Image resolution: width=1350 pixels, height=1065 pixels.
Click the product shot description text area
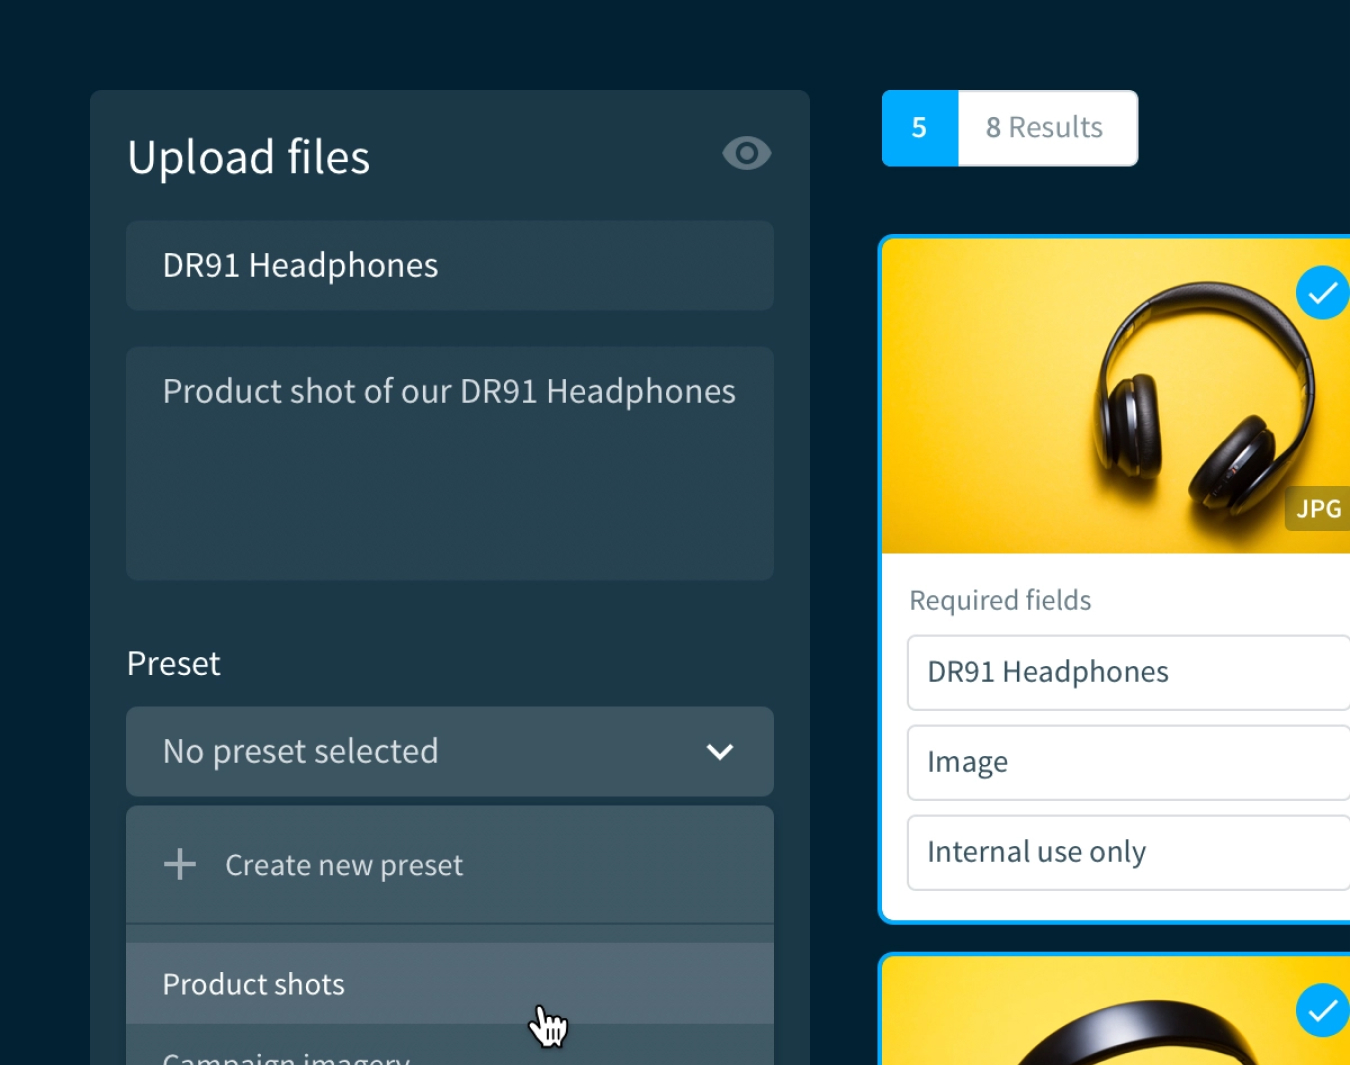coord(450,463)
